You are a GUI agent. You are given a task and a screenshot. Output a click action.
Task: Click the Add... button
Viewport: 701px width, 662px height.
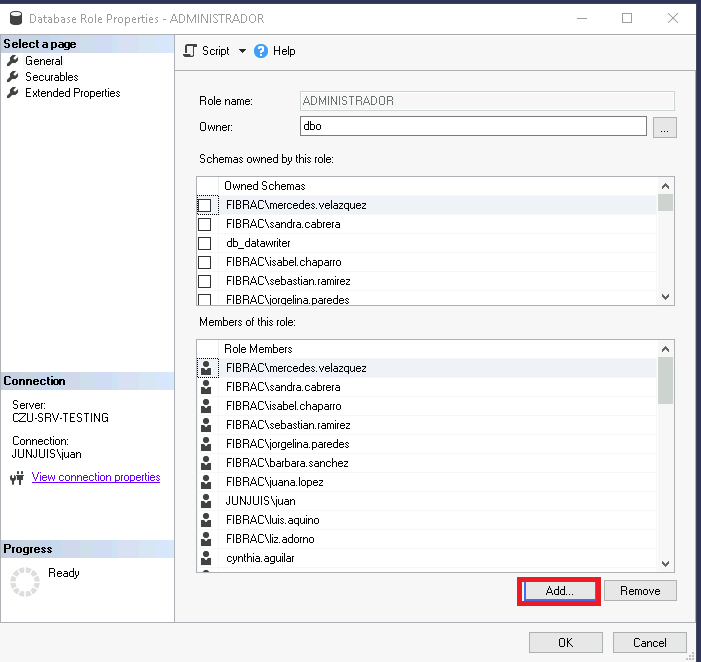559,591
